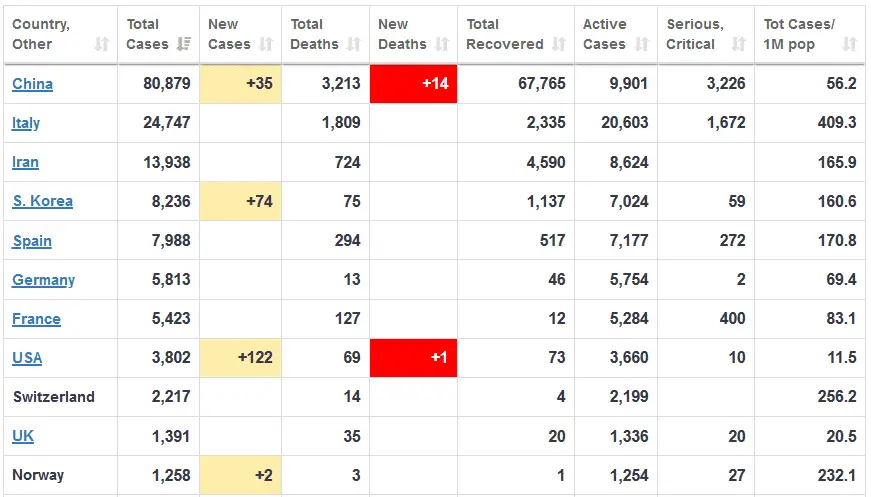
Task: Sort by Total Recovered arrows icon
Action: [559, 44]
